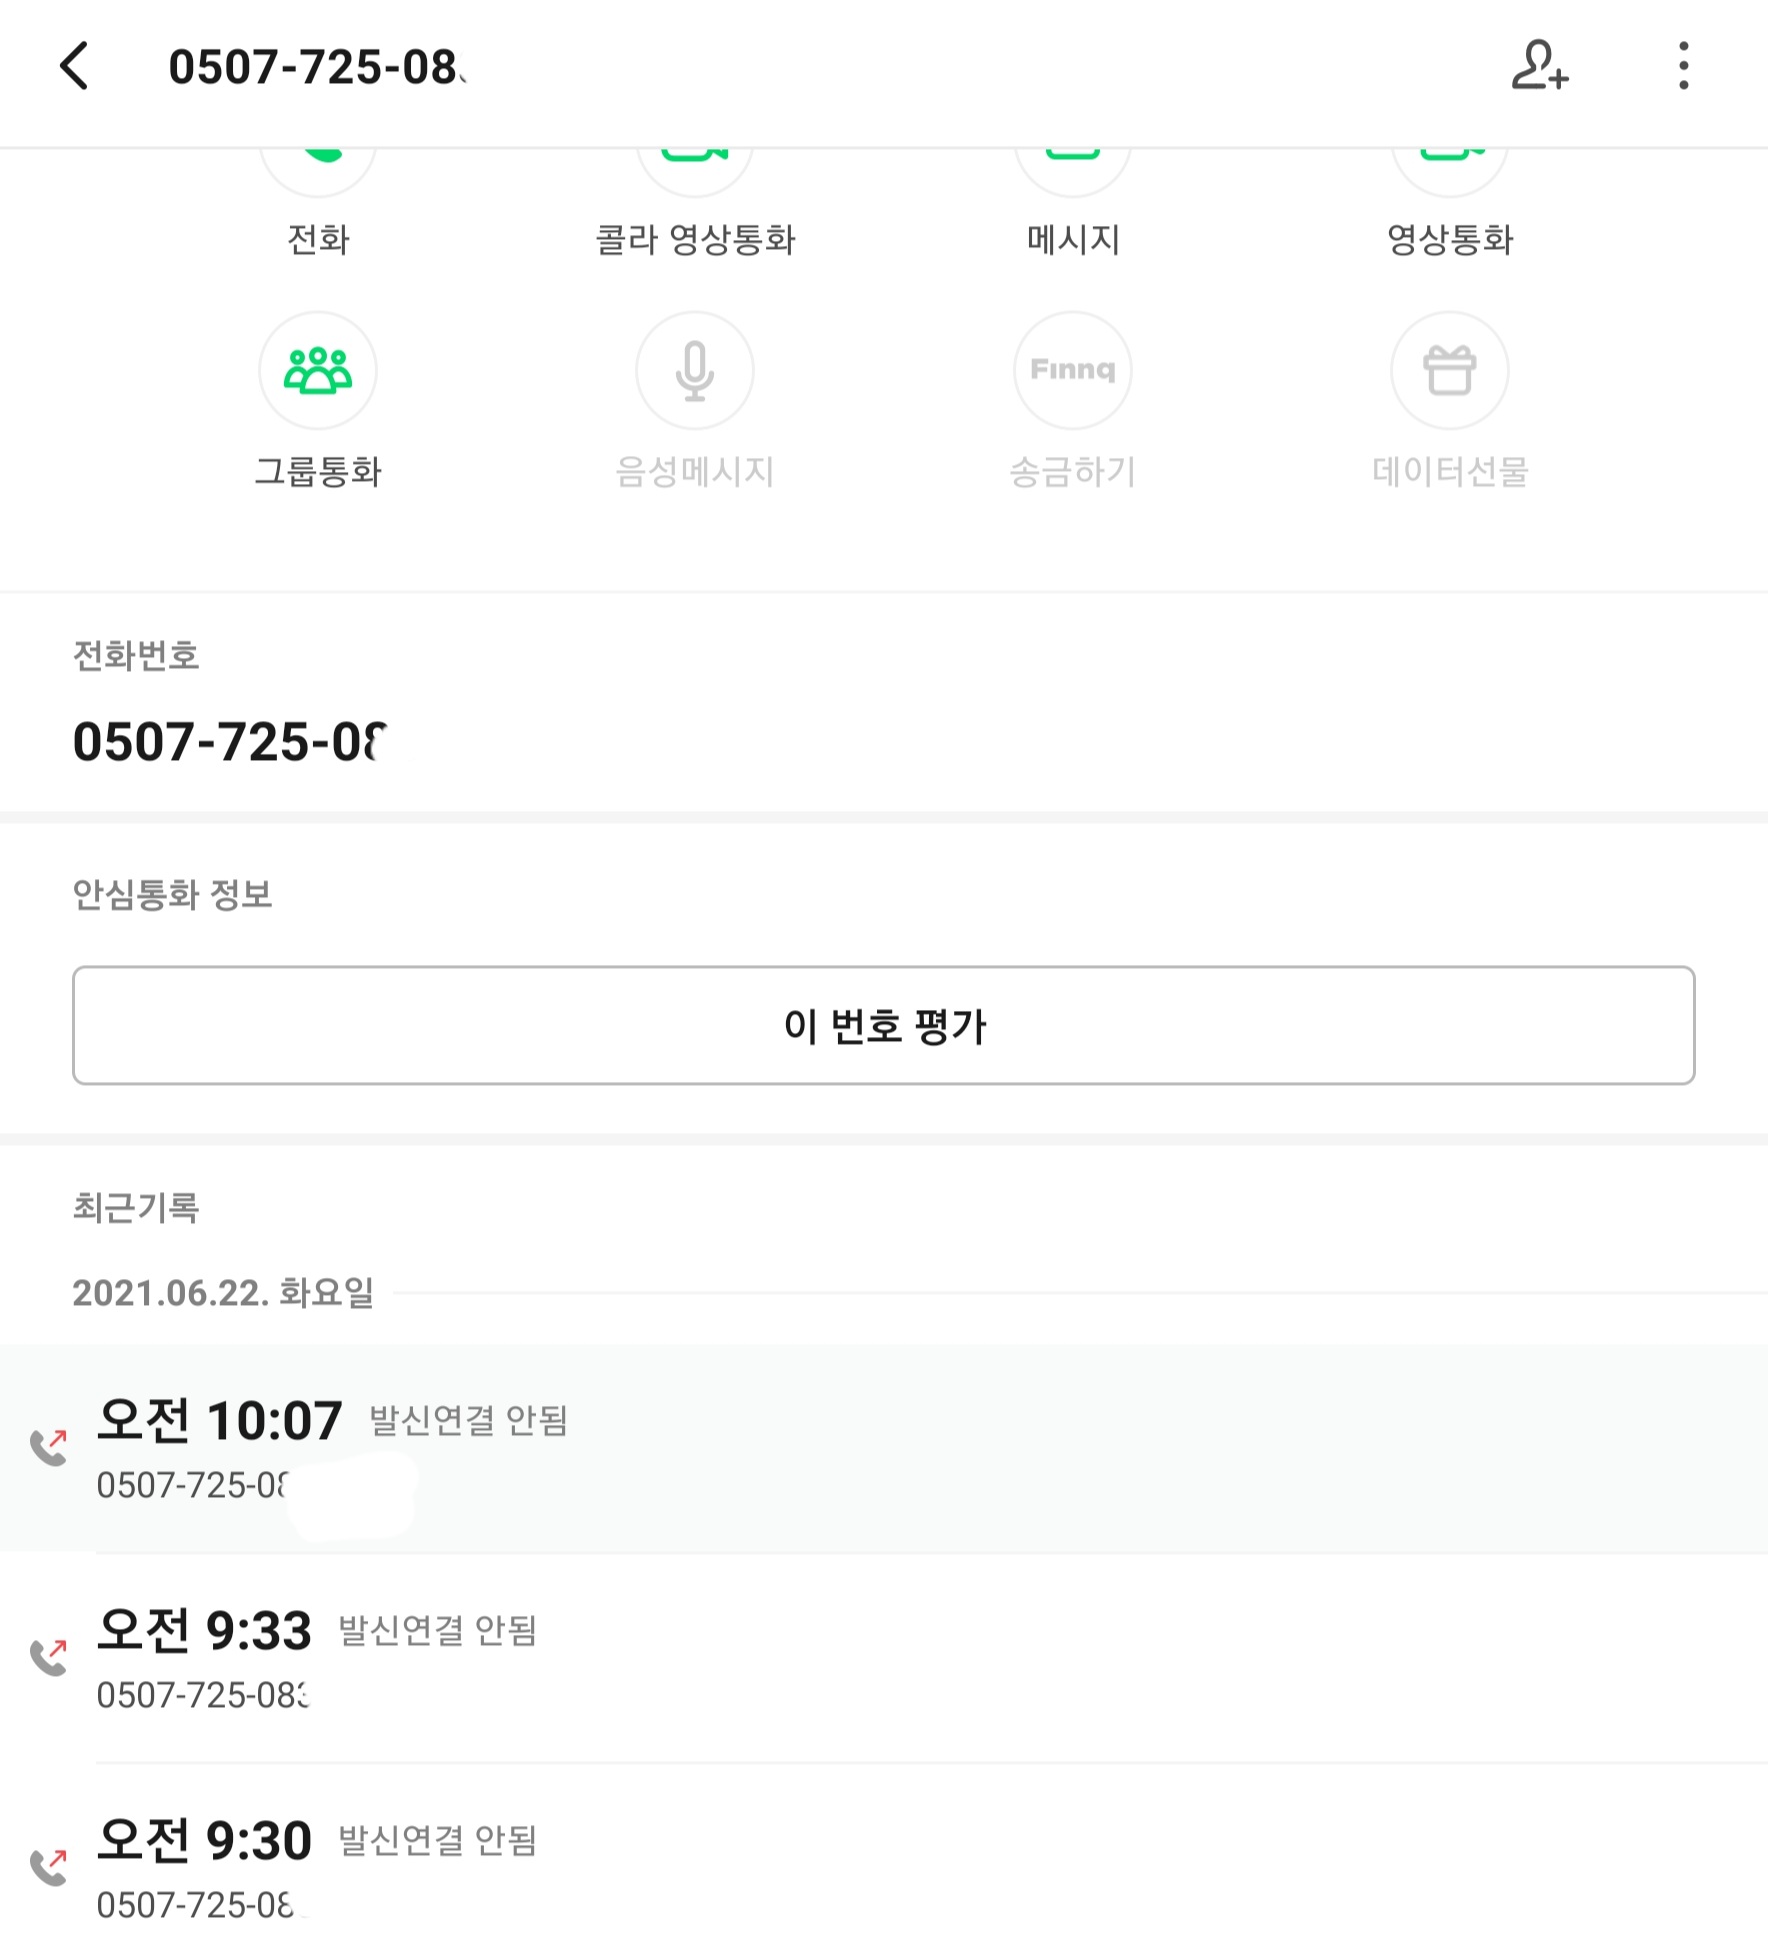Tap the 안심통화 정보 section label

(x=172, y=894)
